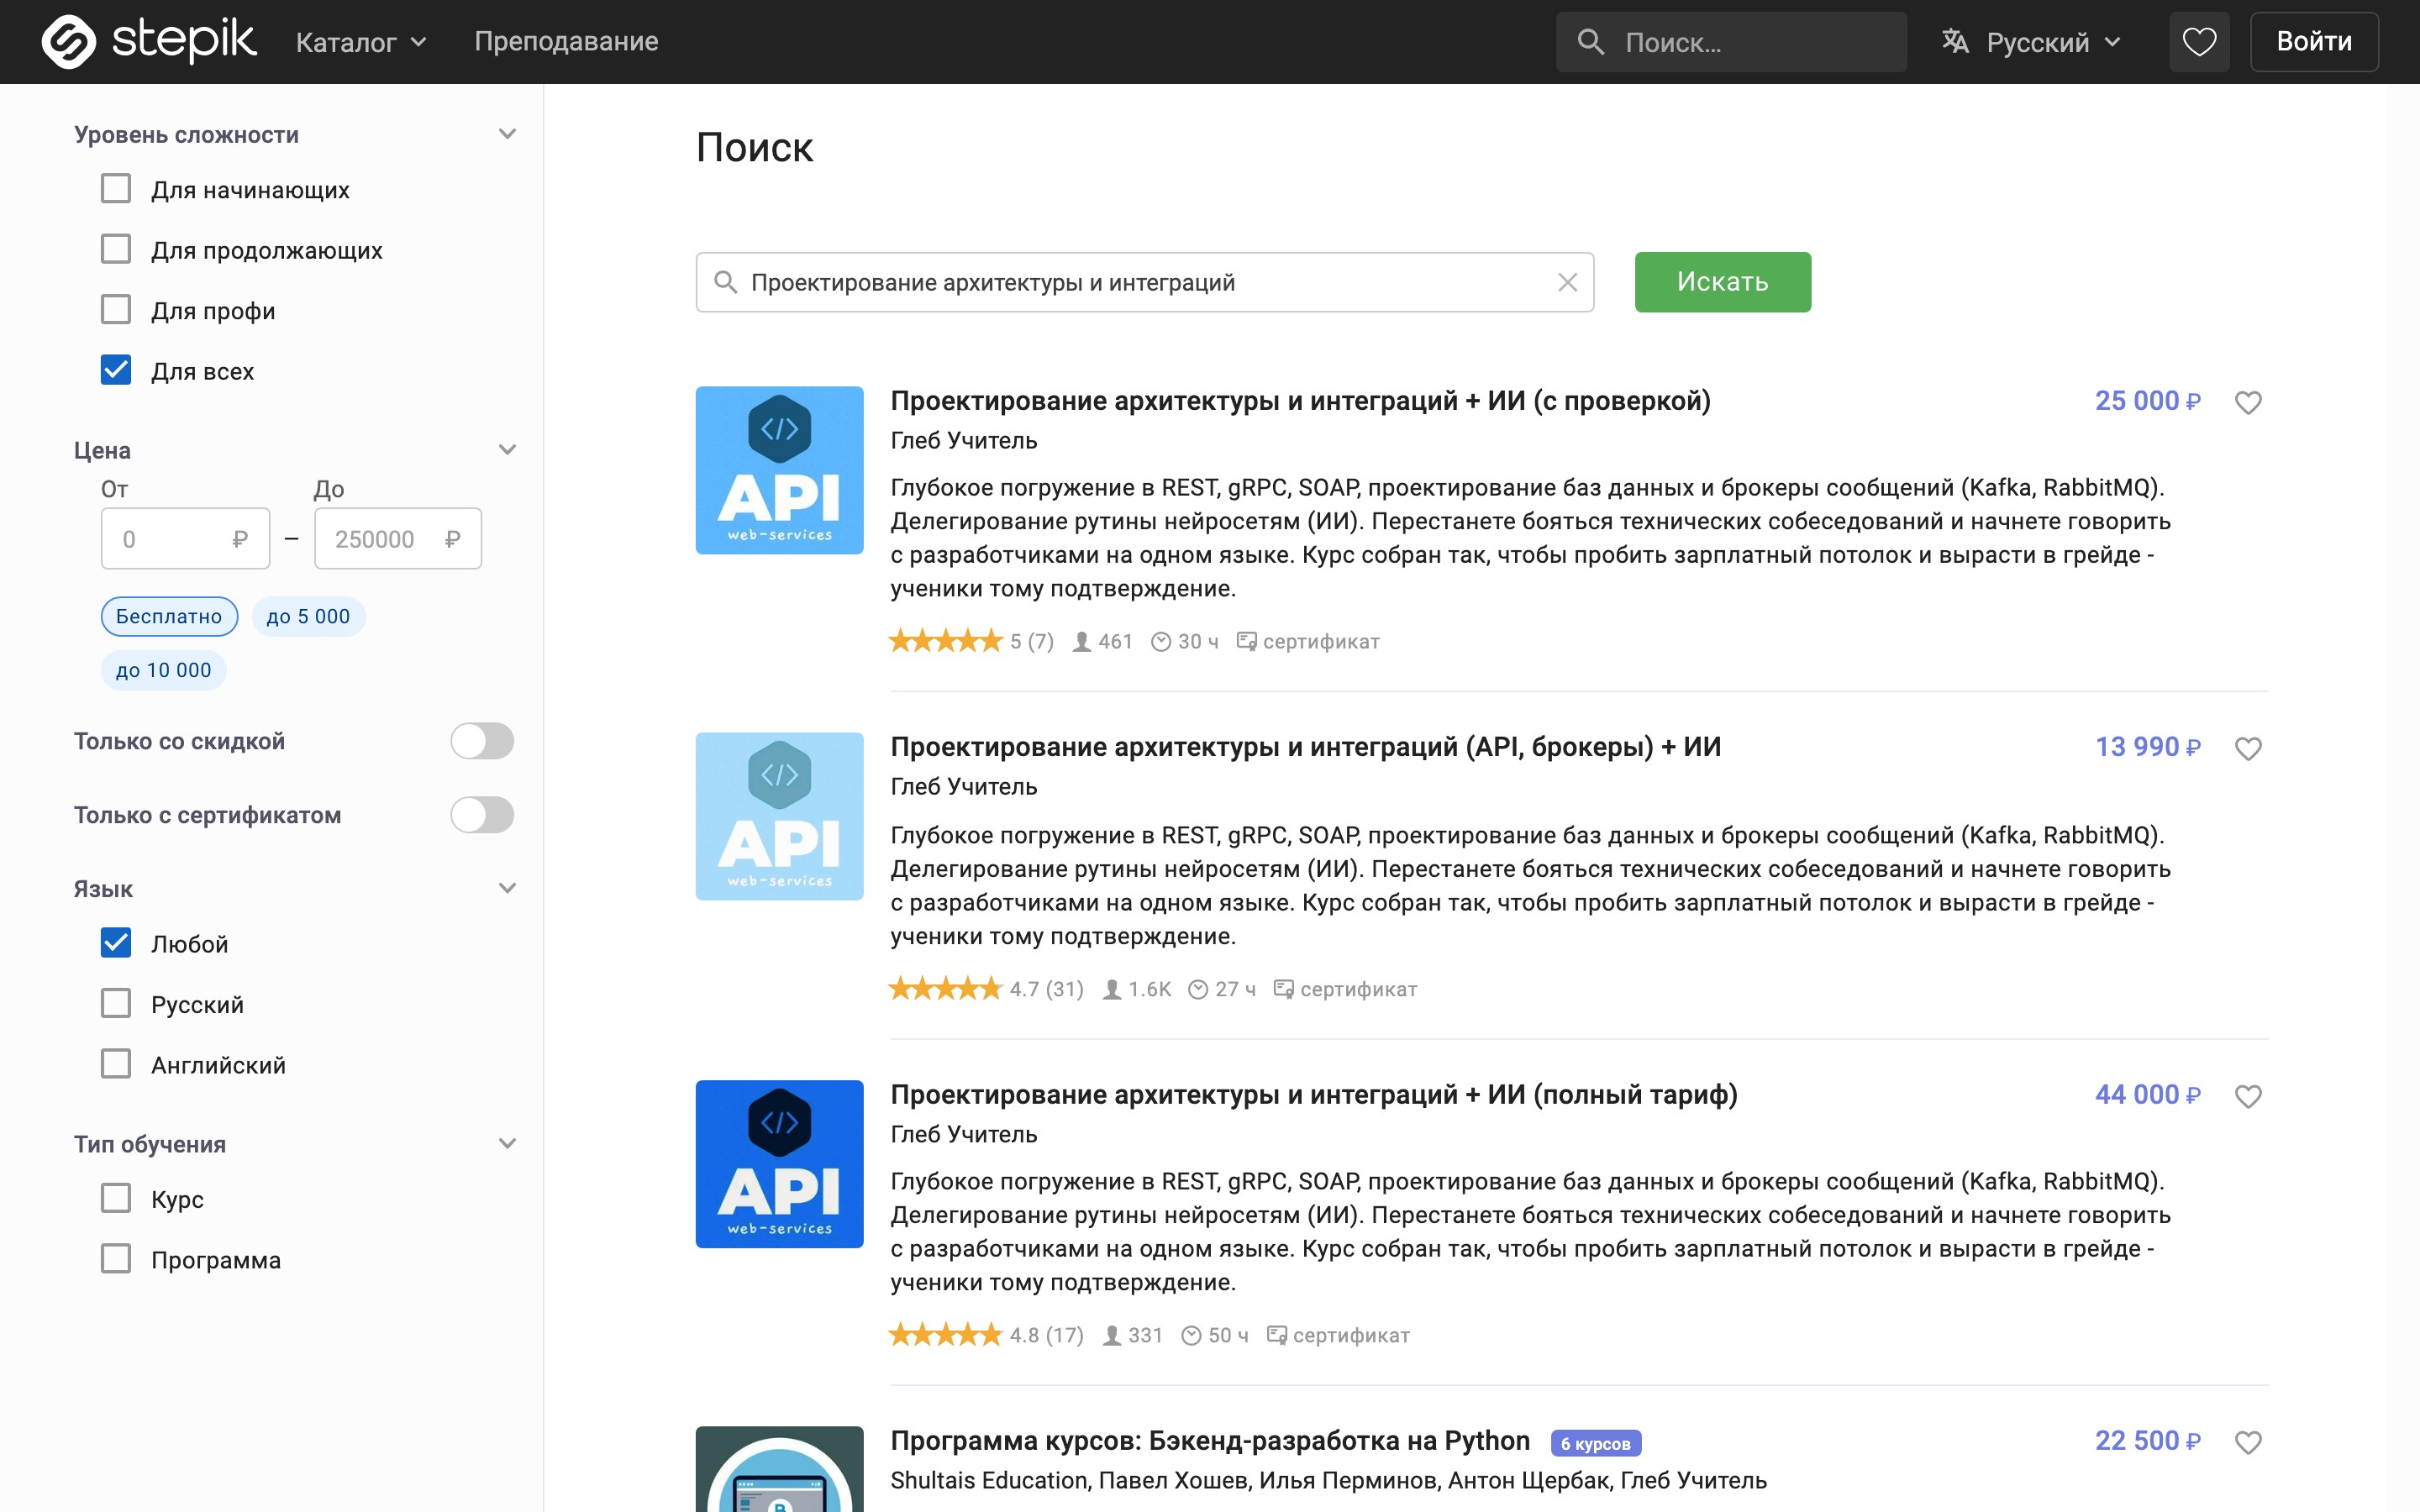
Task: Open thumbnail of the 25 000 ₽ API course
Action: tap(780, 470)
